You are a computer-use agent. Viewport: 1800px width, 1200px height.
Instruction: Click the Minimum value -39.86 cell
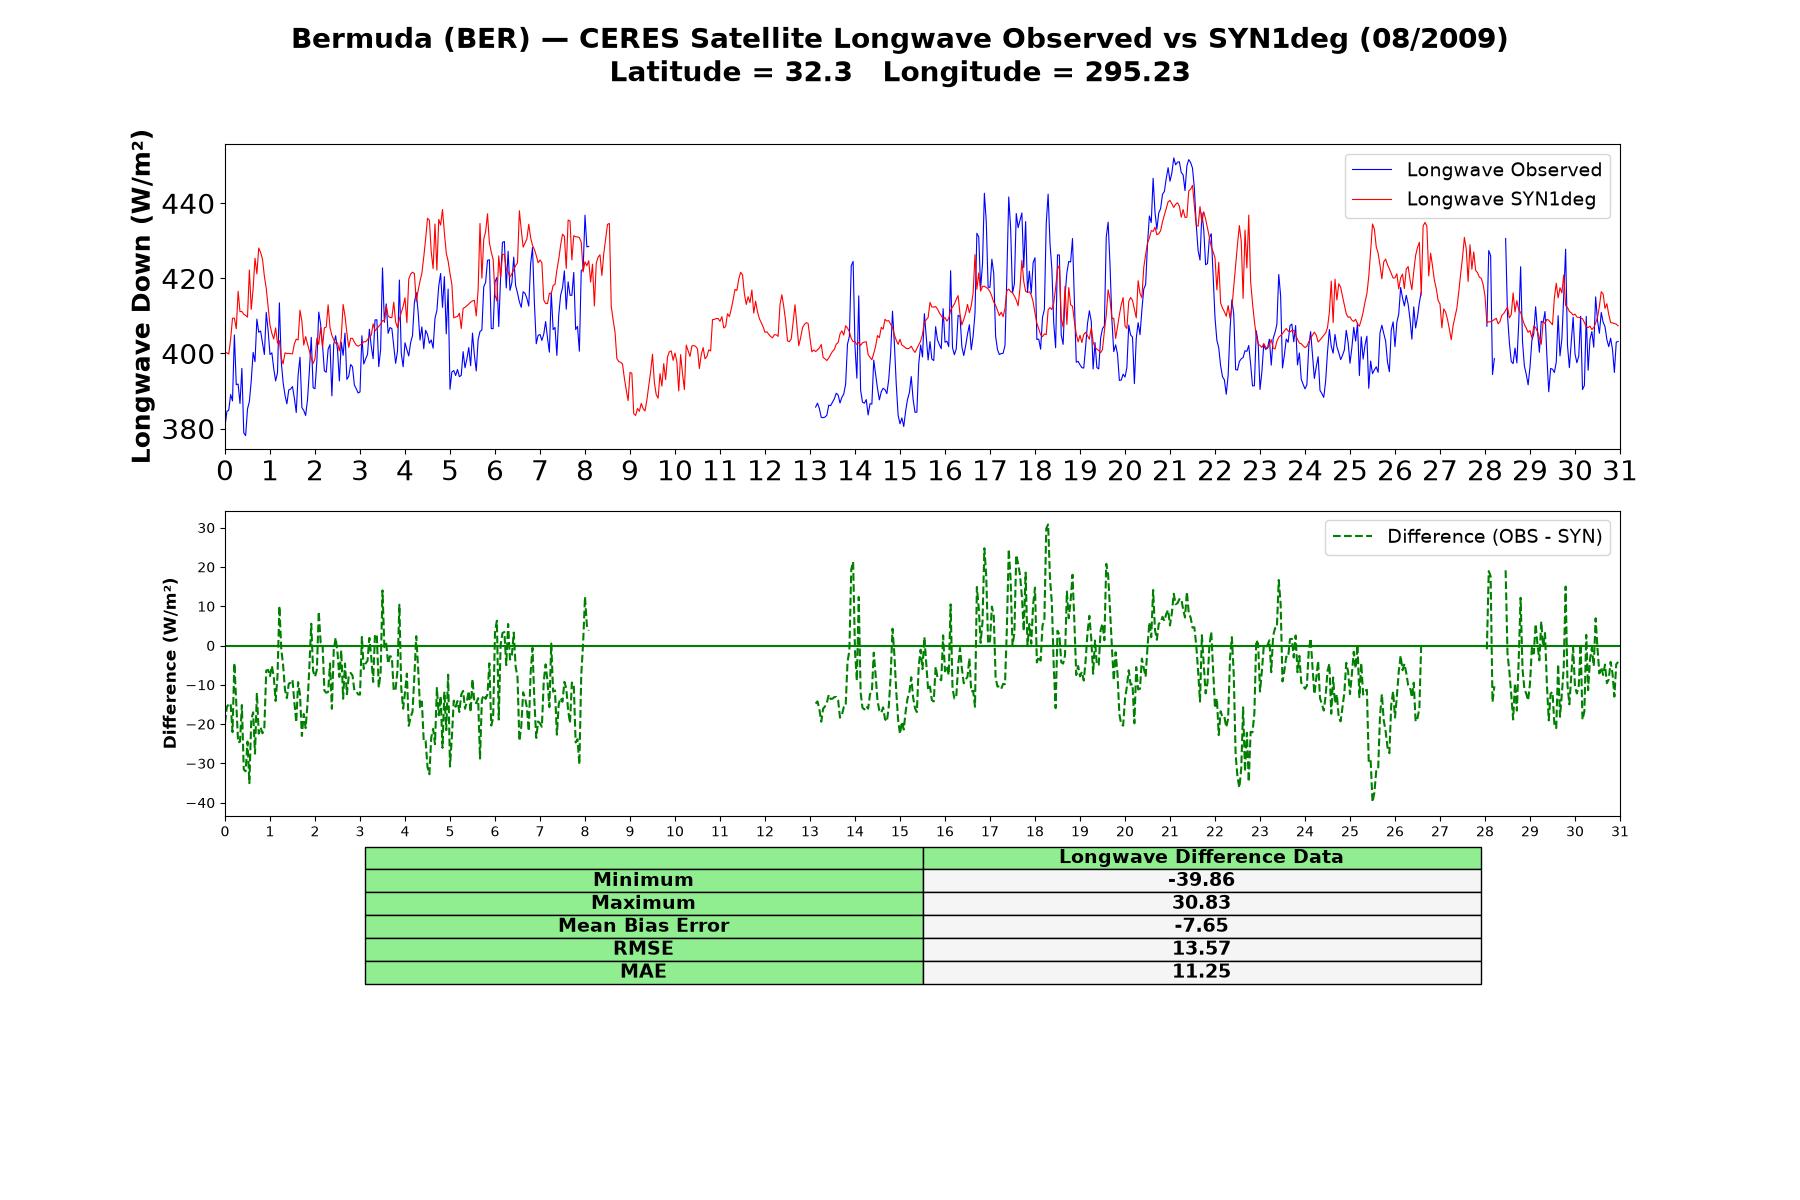[x=1202, y=880]
